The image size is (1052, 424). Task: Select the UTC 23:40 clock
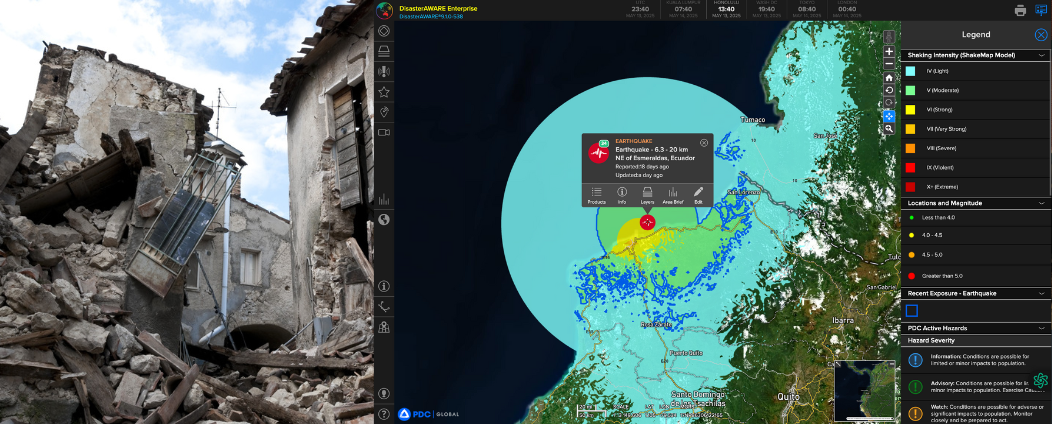639,9
